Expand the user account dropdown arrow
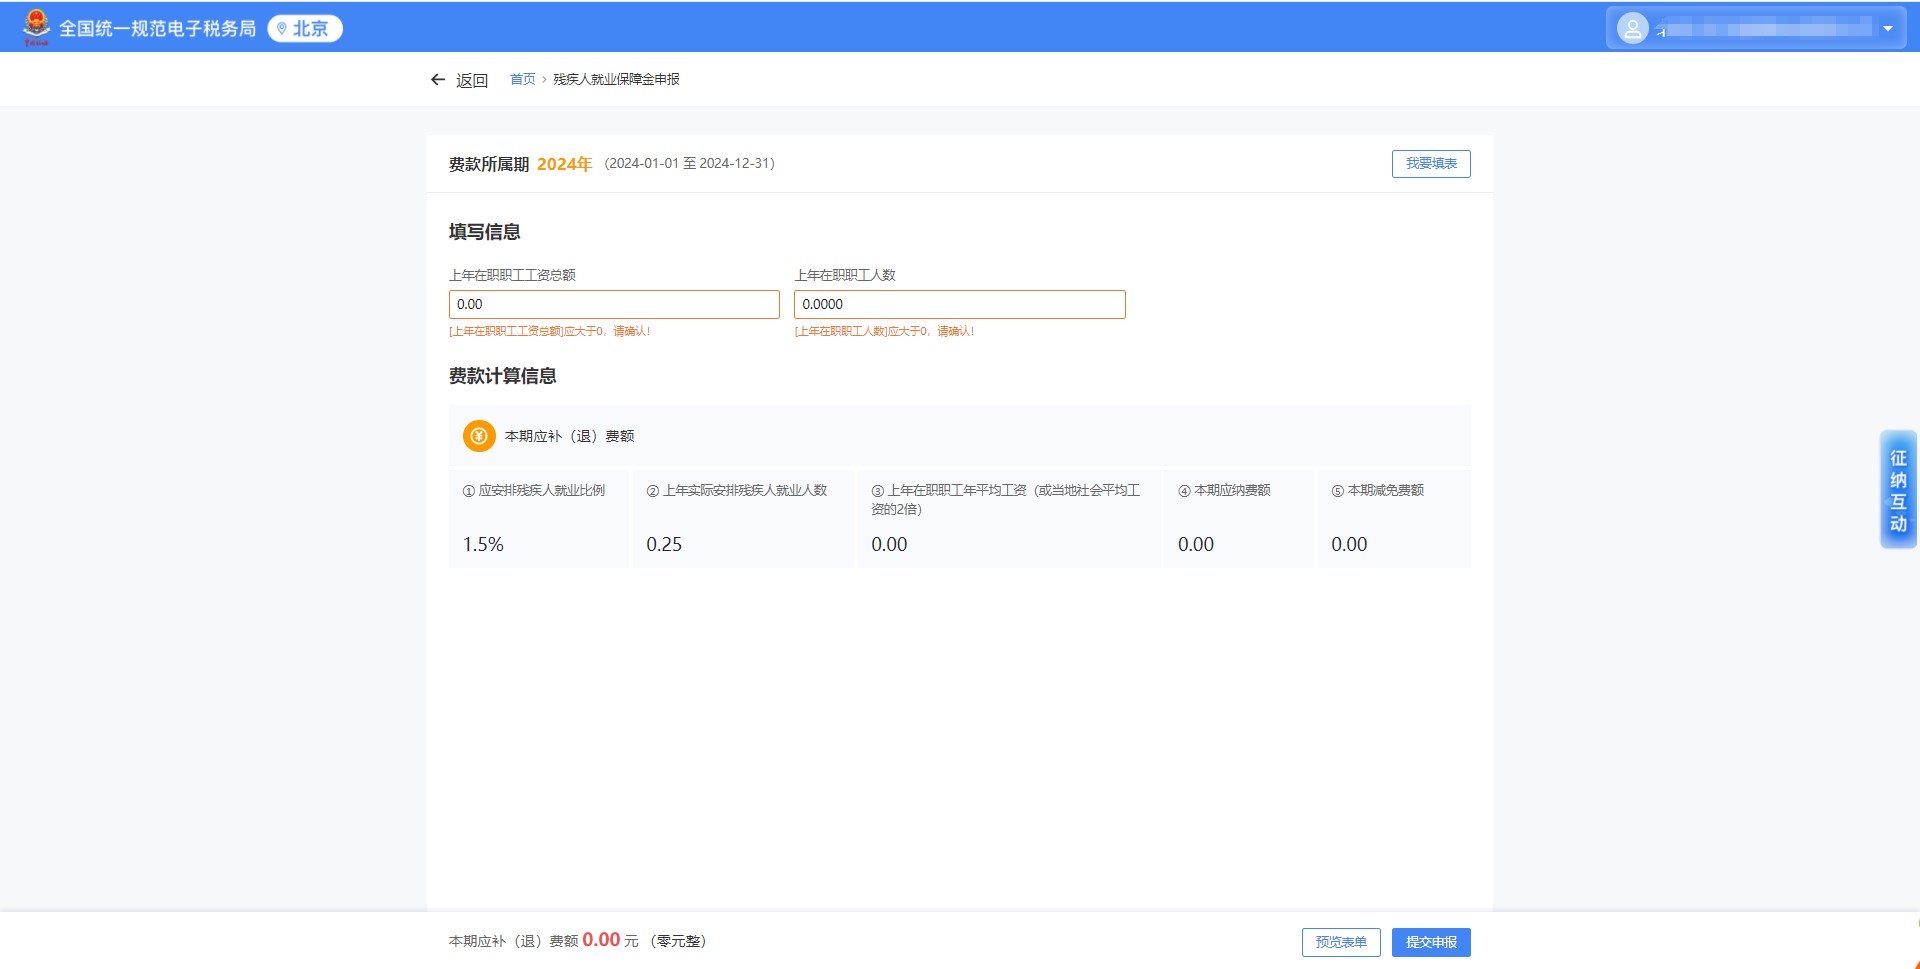The image size is (1920, 969). [x=1888, y=28]
